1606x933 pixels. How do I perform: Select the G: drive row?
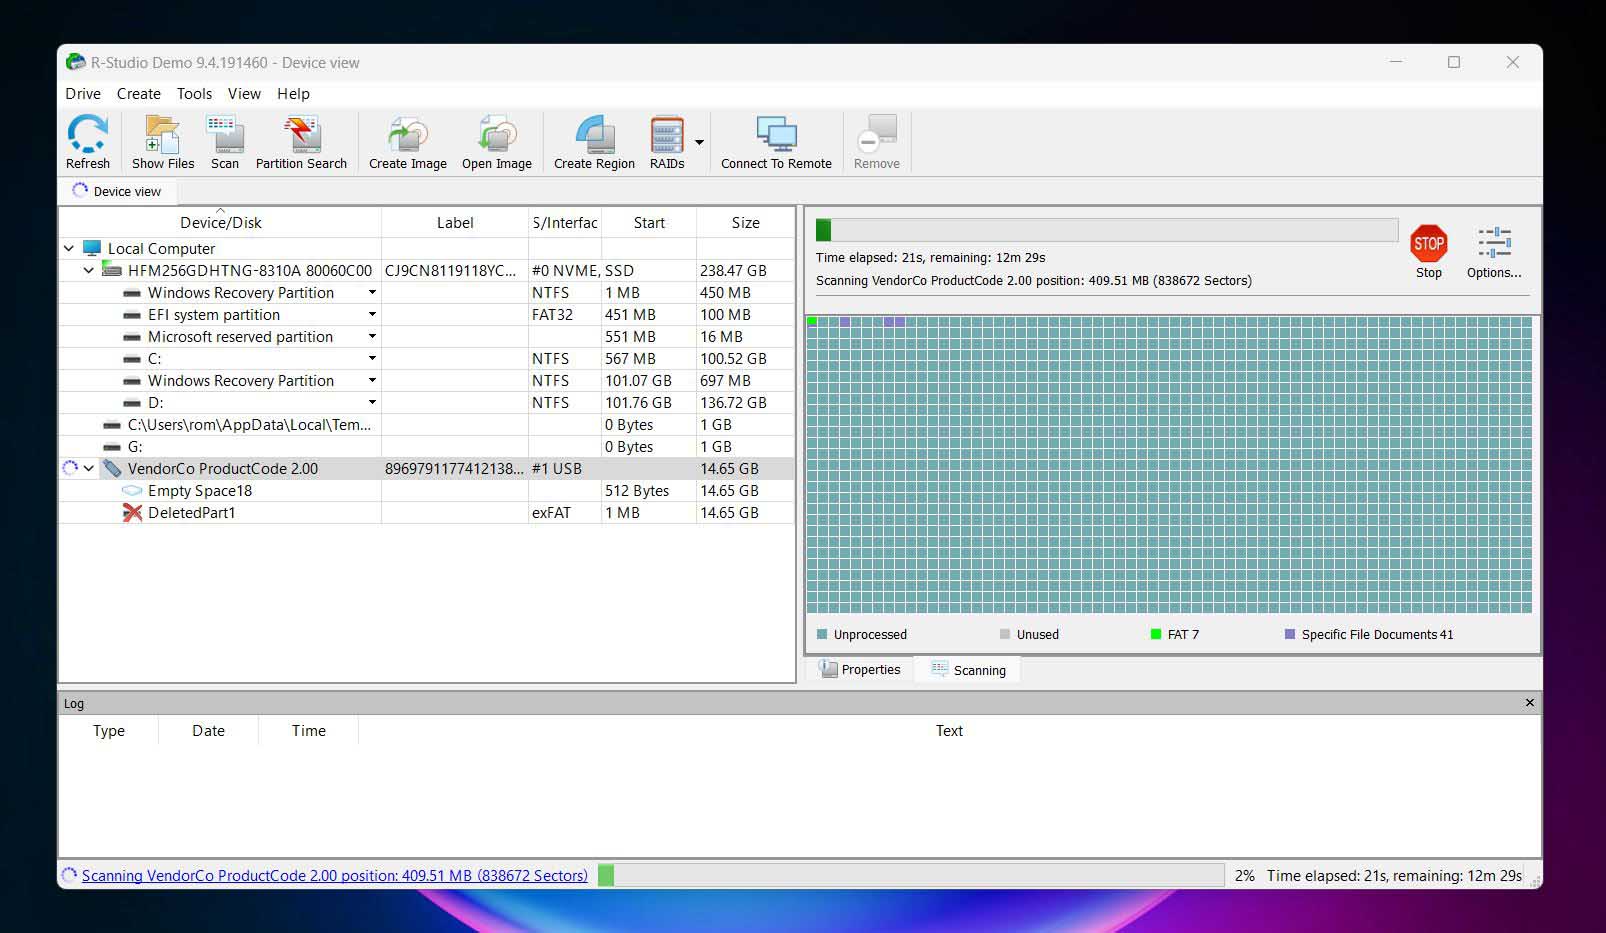(427, 447)
